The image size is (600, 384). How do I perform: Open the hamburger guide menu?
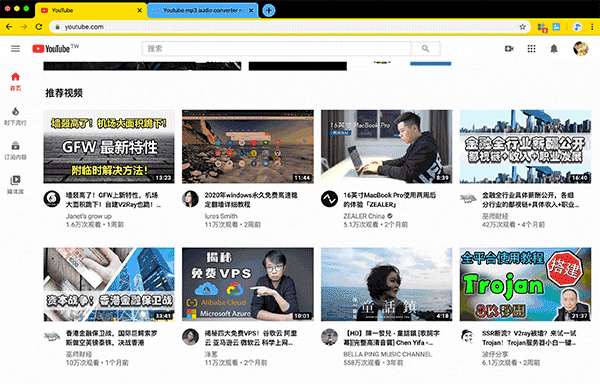(15, 49)
